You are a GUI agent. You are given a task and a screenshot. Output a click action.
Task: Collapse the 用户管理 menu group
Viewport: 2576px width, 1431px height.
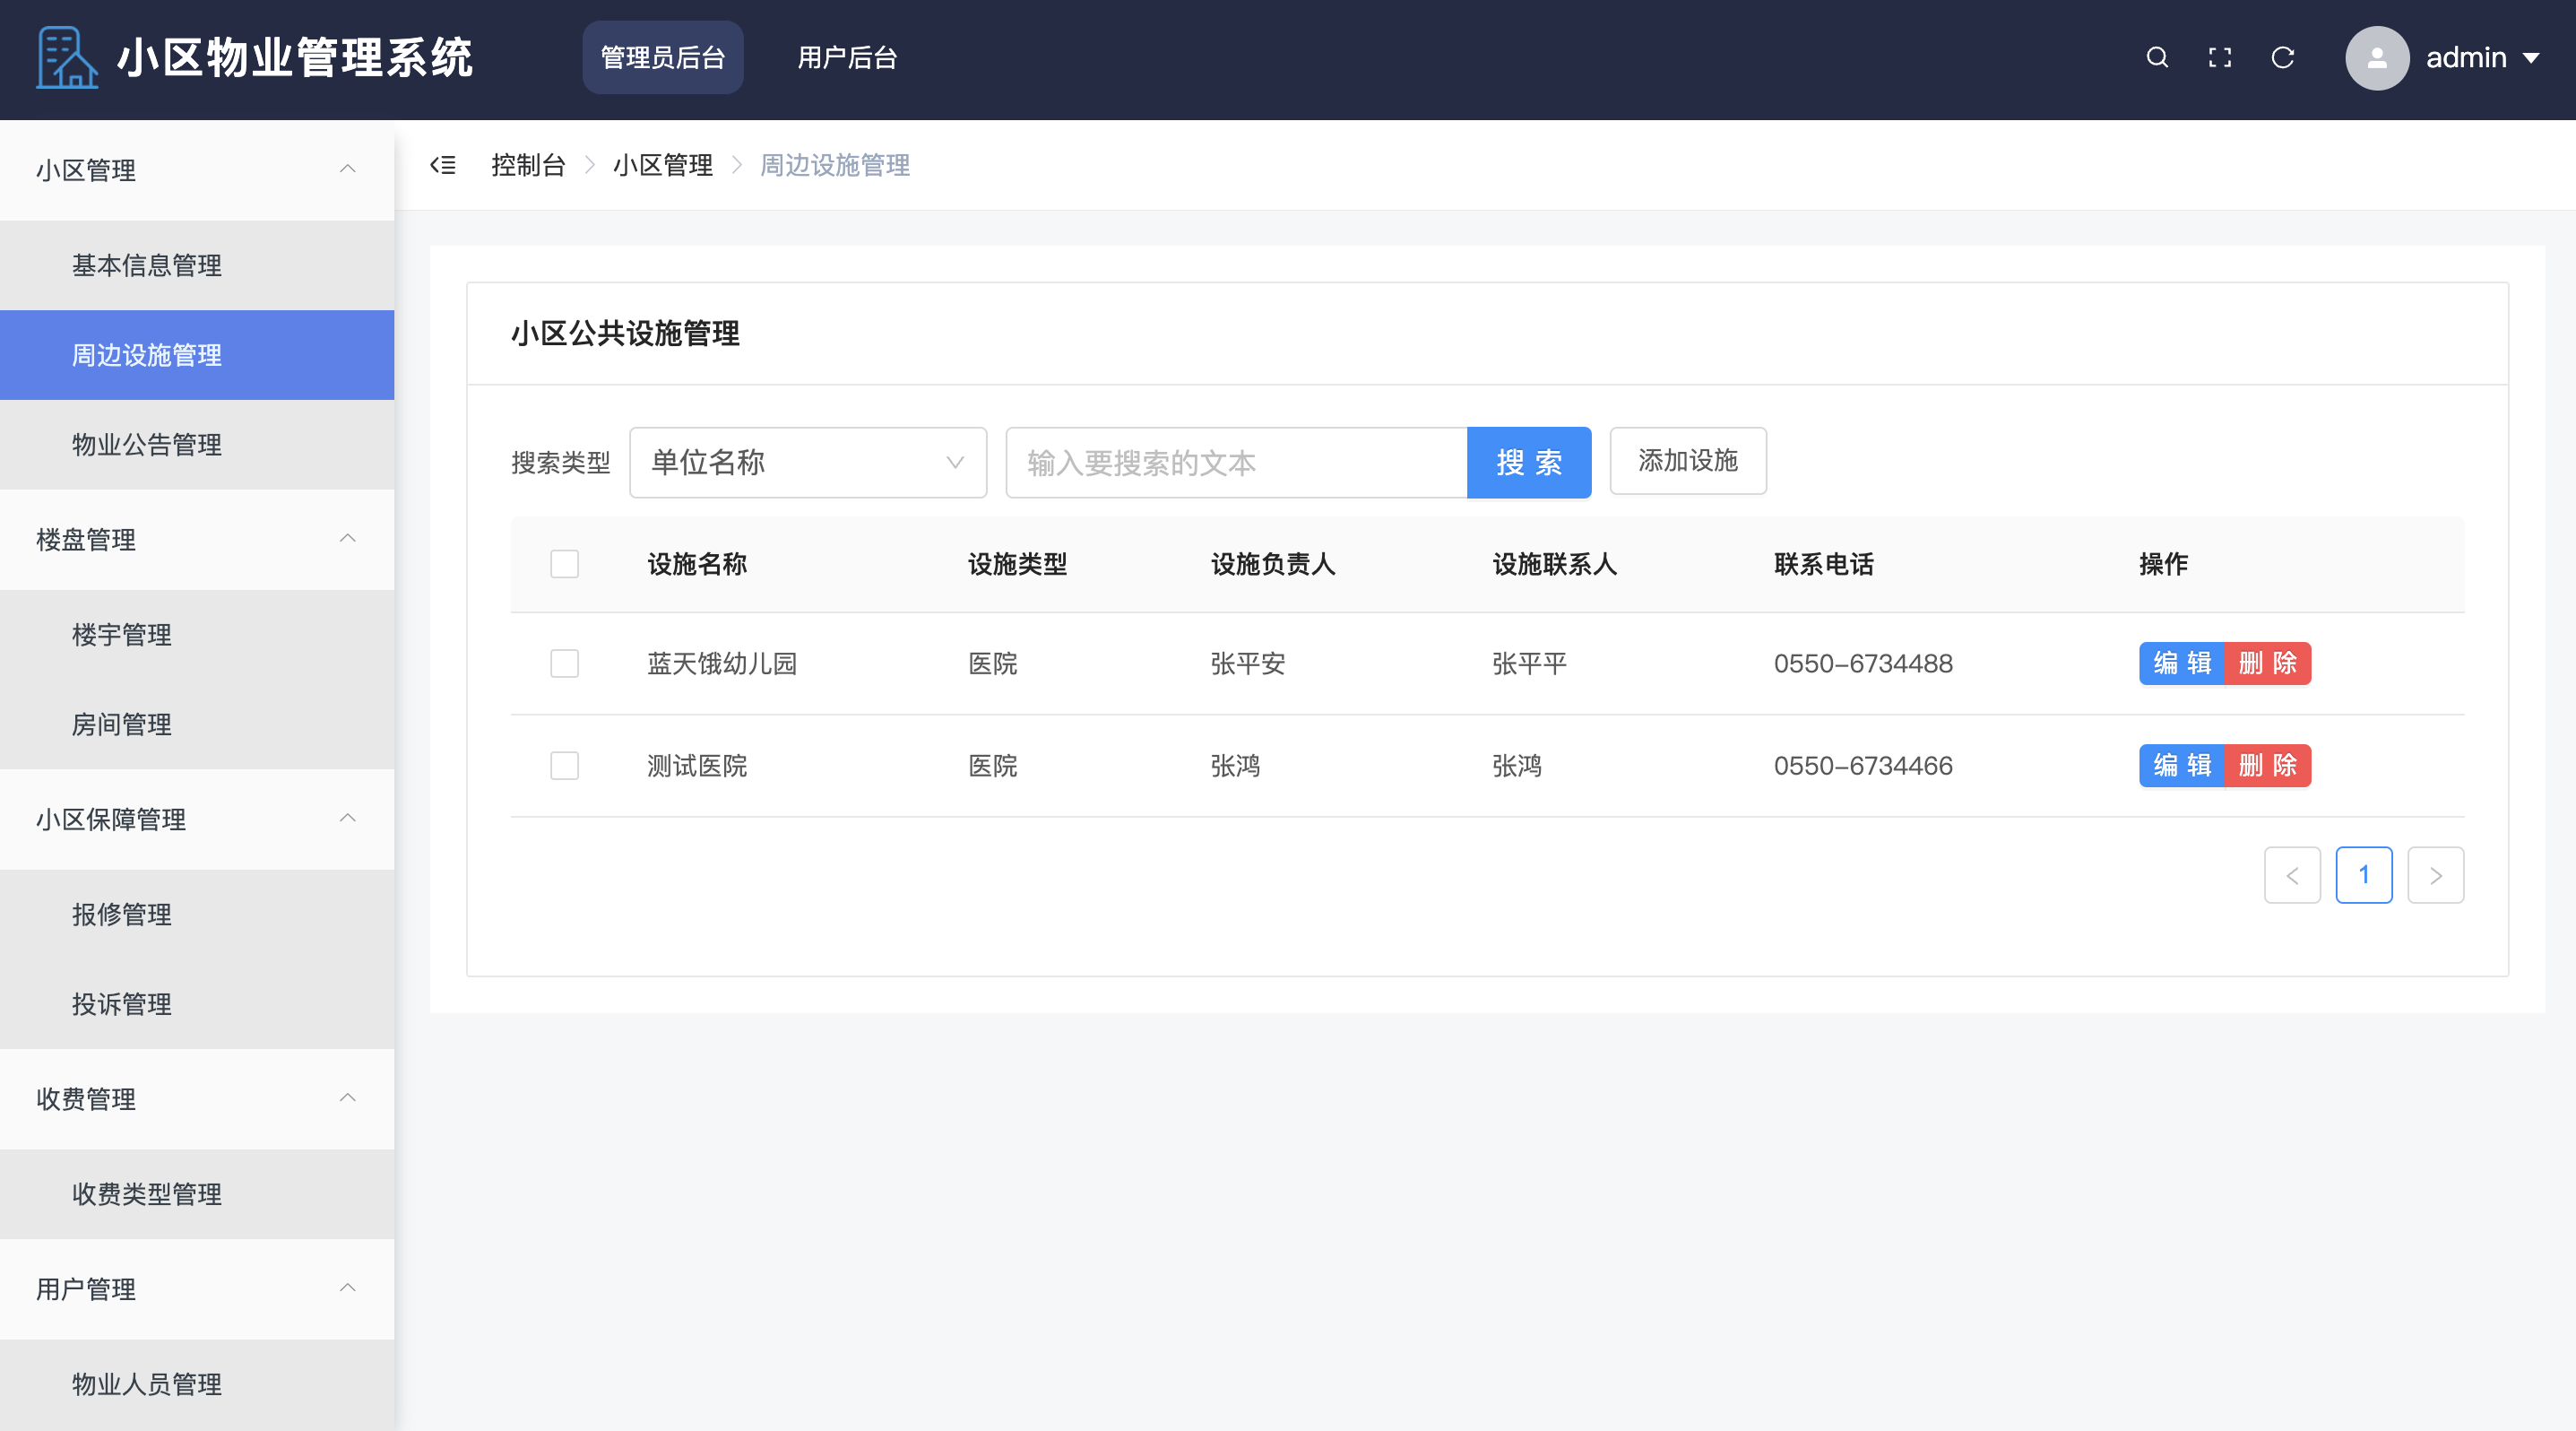197,1289
